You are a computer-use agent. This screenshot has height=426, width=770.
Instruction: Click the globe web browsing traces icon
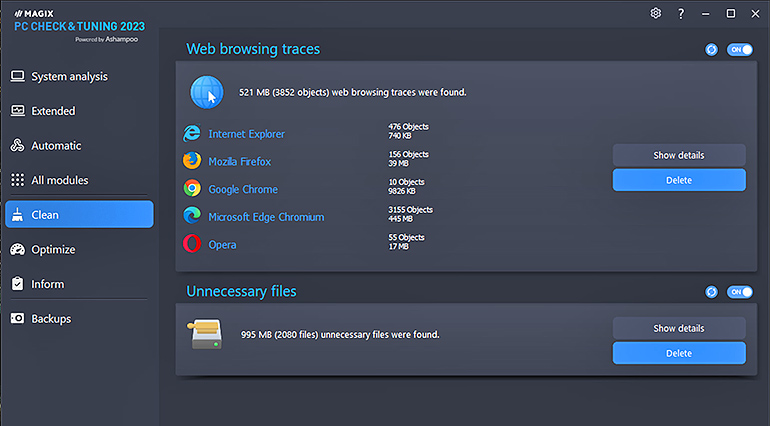207,92
